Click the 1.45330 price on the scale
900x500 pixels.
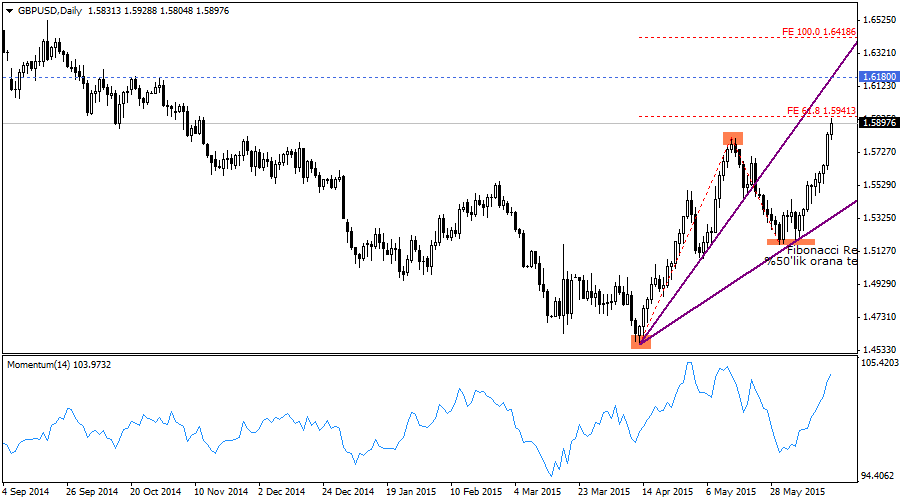click(878, 349)
